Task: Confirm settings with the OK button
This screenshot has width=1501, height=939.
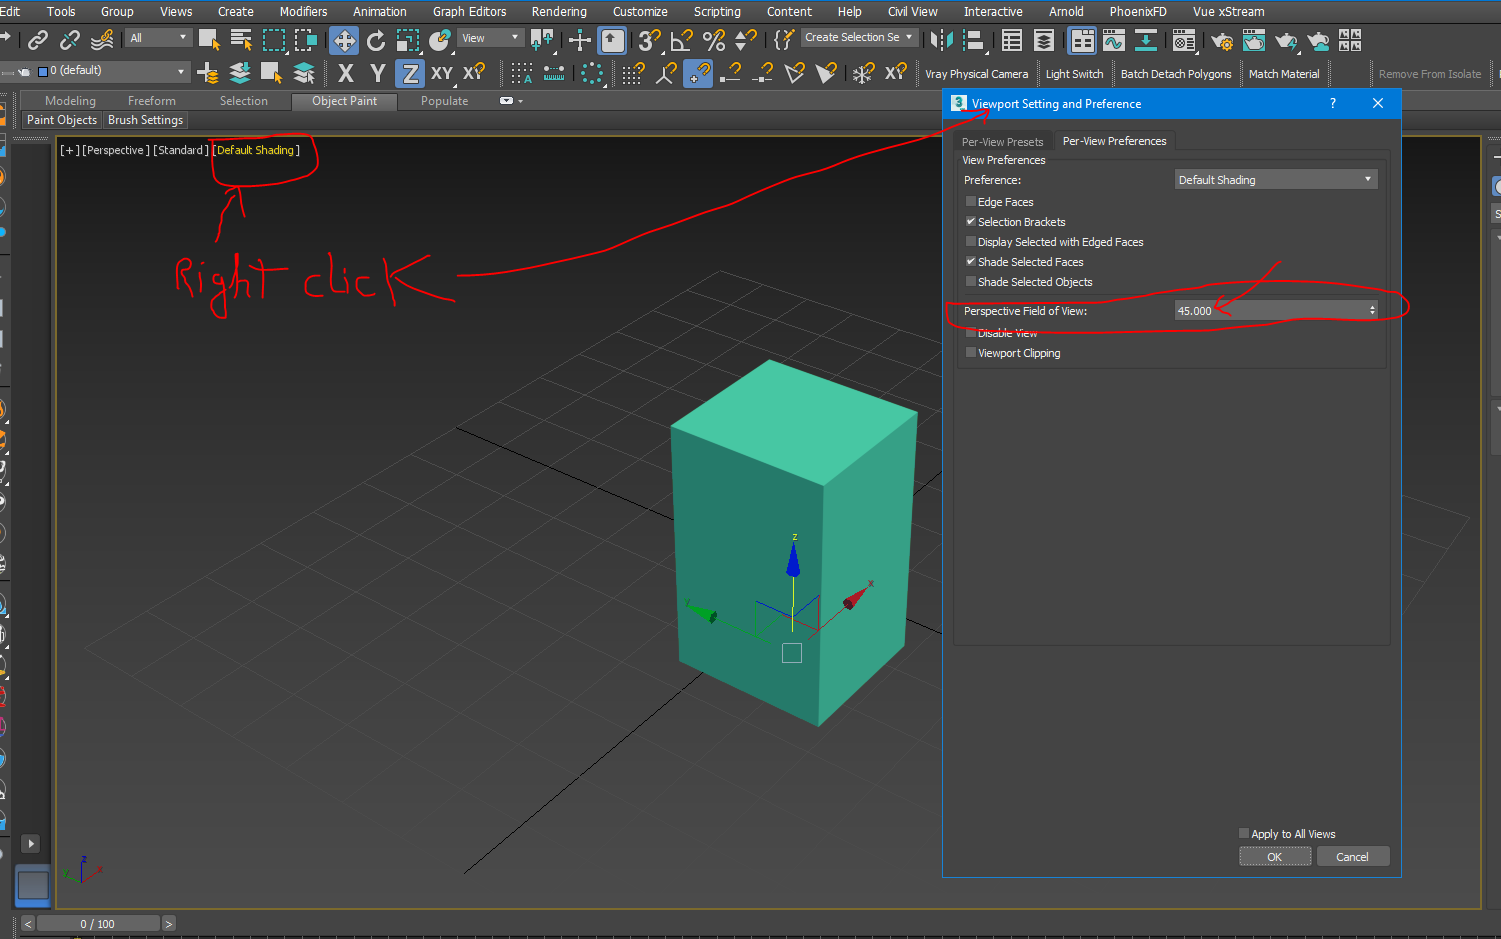Action: click(x=1275, y=856)
